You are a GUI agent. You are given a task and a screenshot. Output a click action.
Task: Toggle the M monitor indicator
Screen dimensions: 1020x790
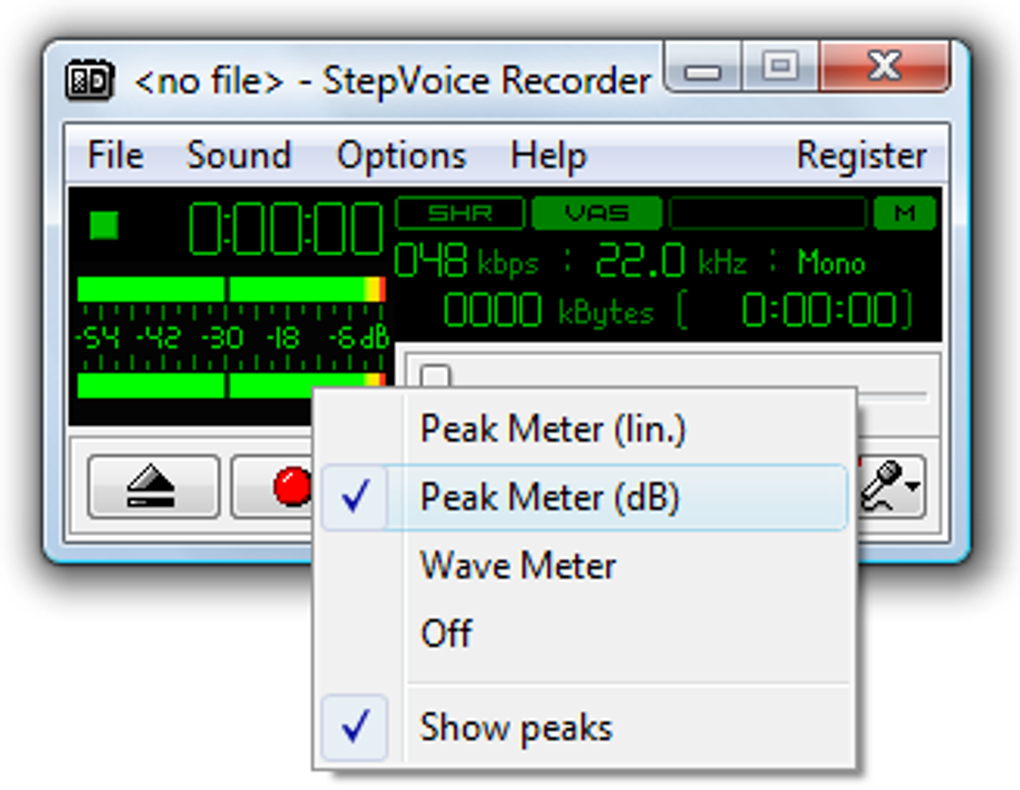[x=905, y=213]
